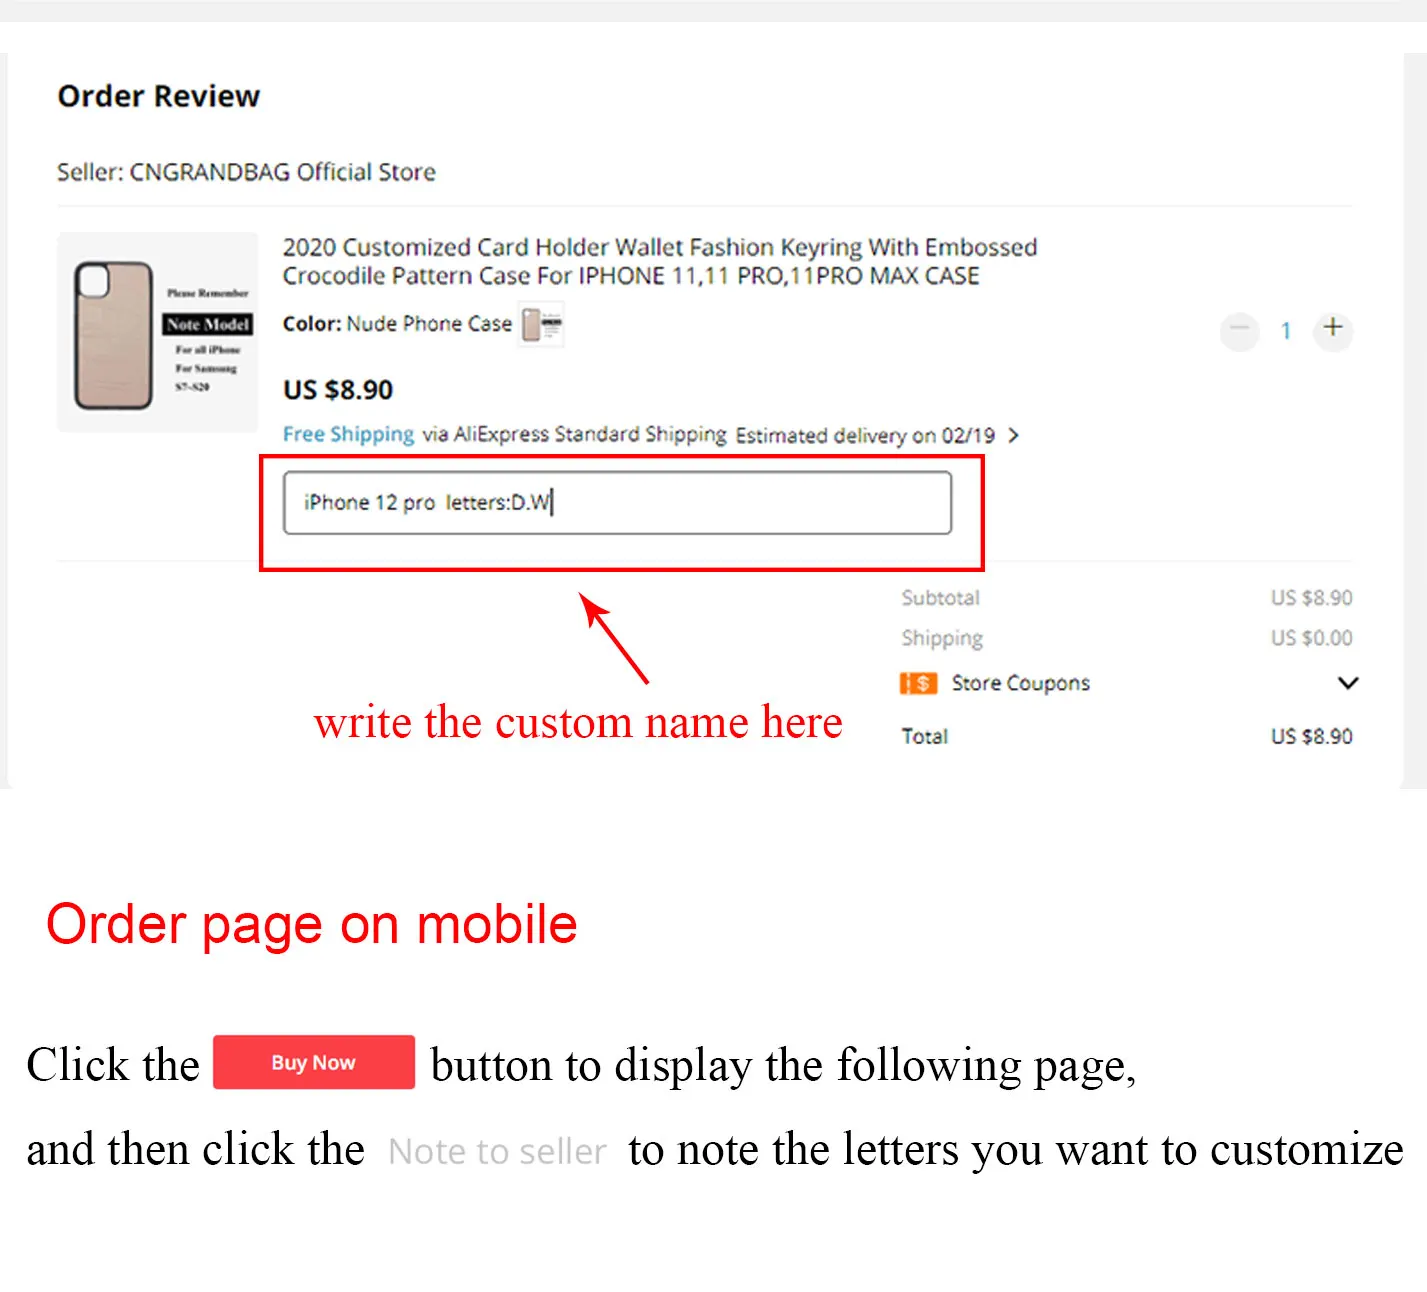Click the Nude Phone Case color thumbnail icon
Viewport: 1427px width, 1292px height.
541,324
